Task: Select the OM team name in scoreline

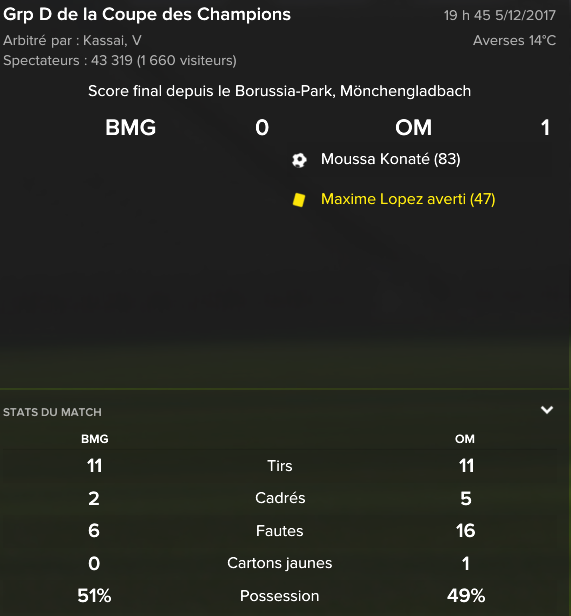Action: coord(413,127)
